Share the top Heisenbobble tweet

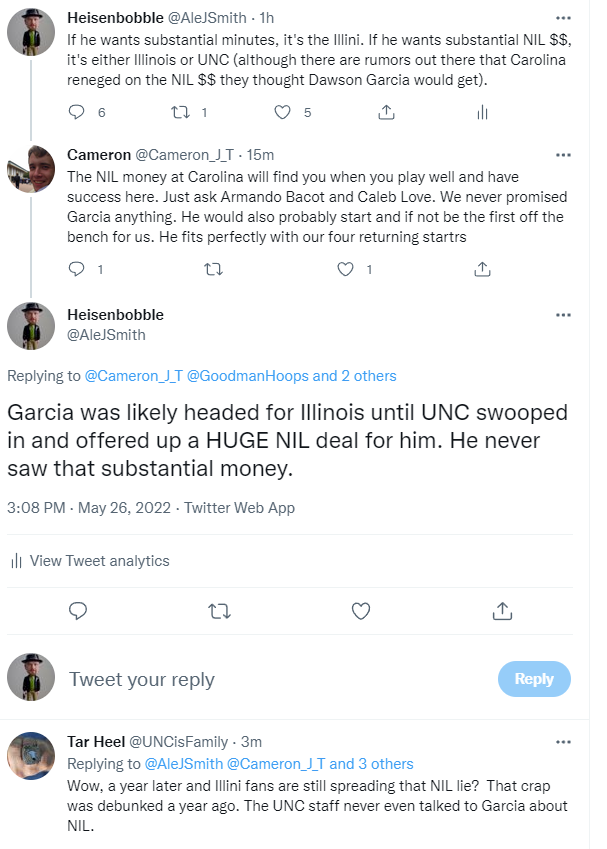386,112
